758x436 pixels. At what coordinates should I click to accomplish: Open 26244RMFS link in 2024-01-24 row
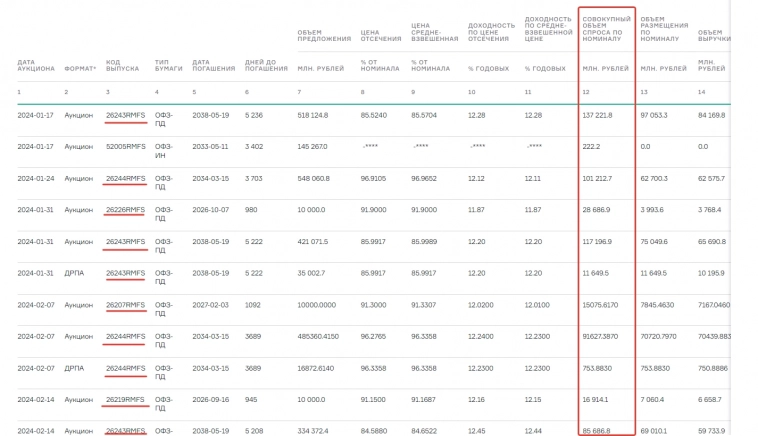[x=125, y=178]
